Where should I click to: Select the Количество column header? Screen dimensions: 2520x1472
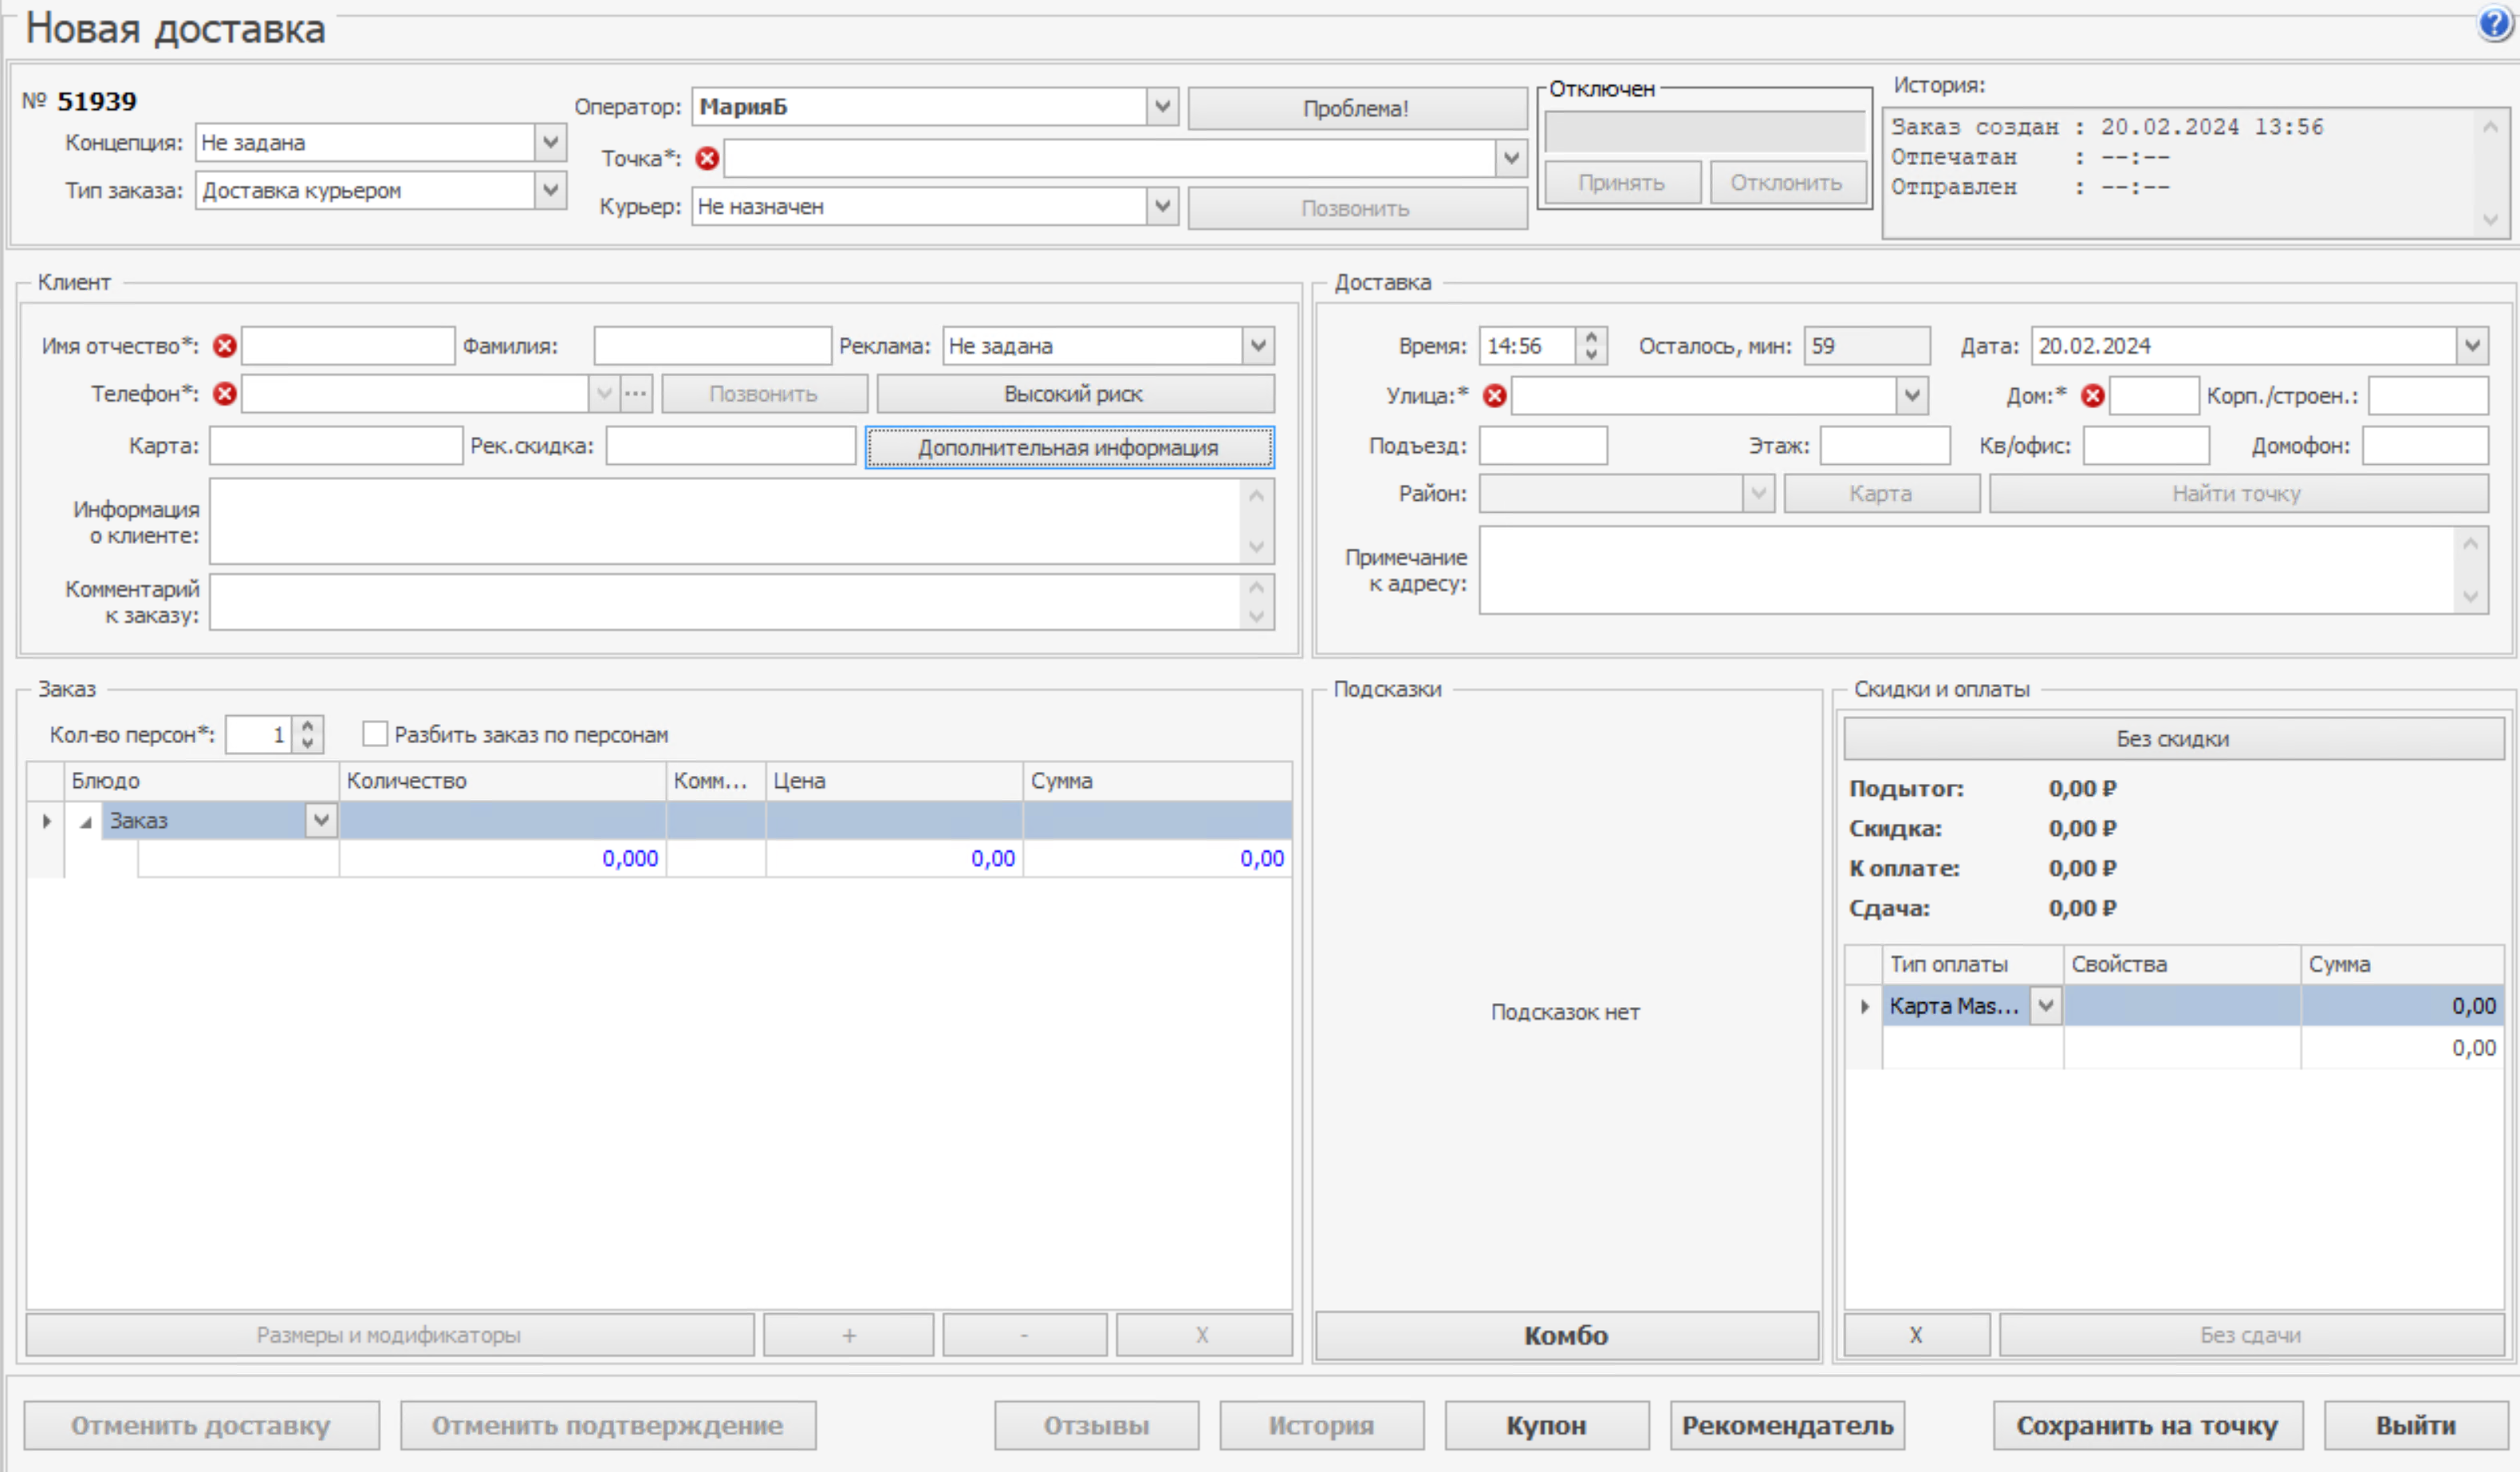(503, 781)
